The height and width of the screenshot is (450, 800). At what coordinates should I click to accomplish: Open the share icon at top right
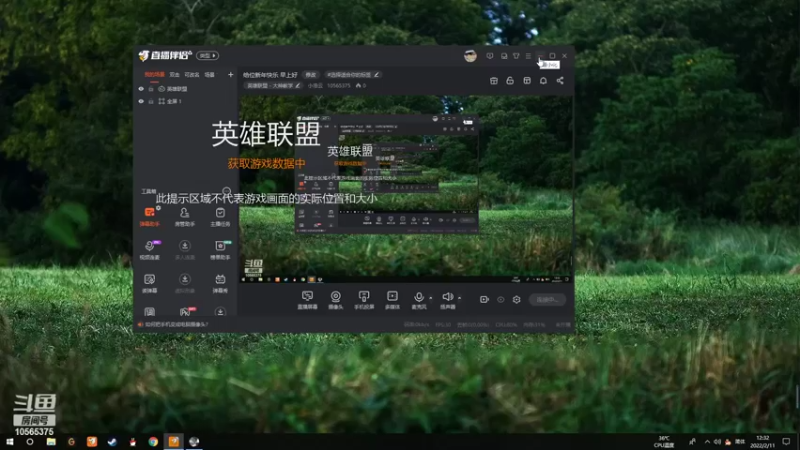[x=560, y=81]
